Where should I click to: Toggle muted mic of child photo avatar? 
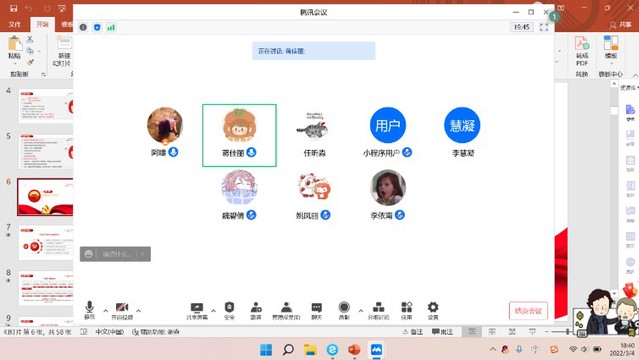[x=400, y=215]
